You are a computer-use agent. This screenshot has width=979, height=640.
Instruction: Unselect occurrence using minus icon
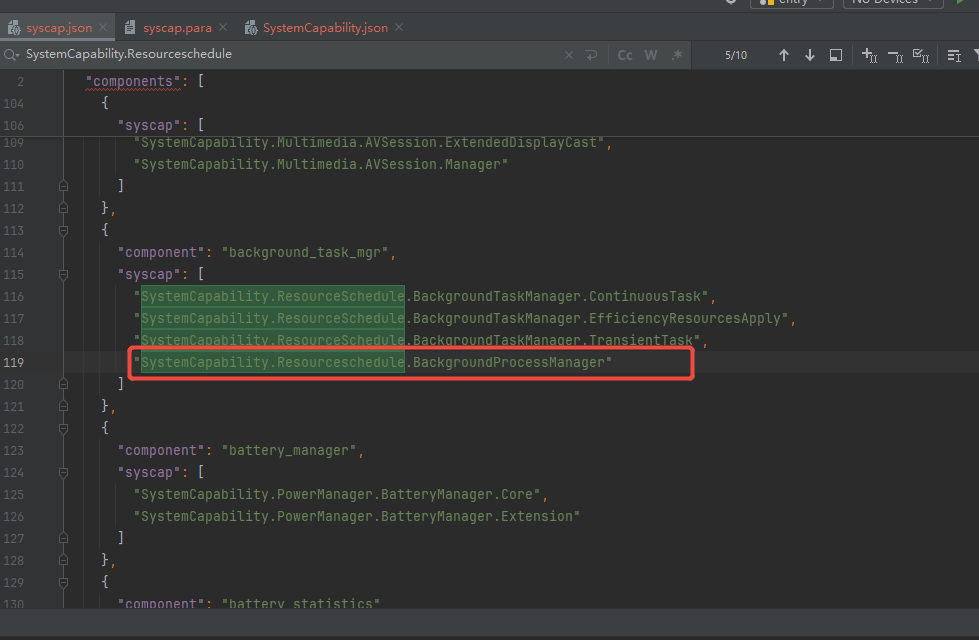pos(895,56)
